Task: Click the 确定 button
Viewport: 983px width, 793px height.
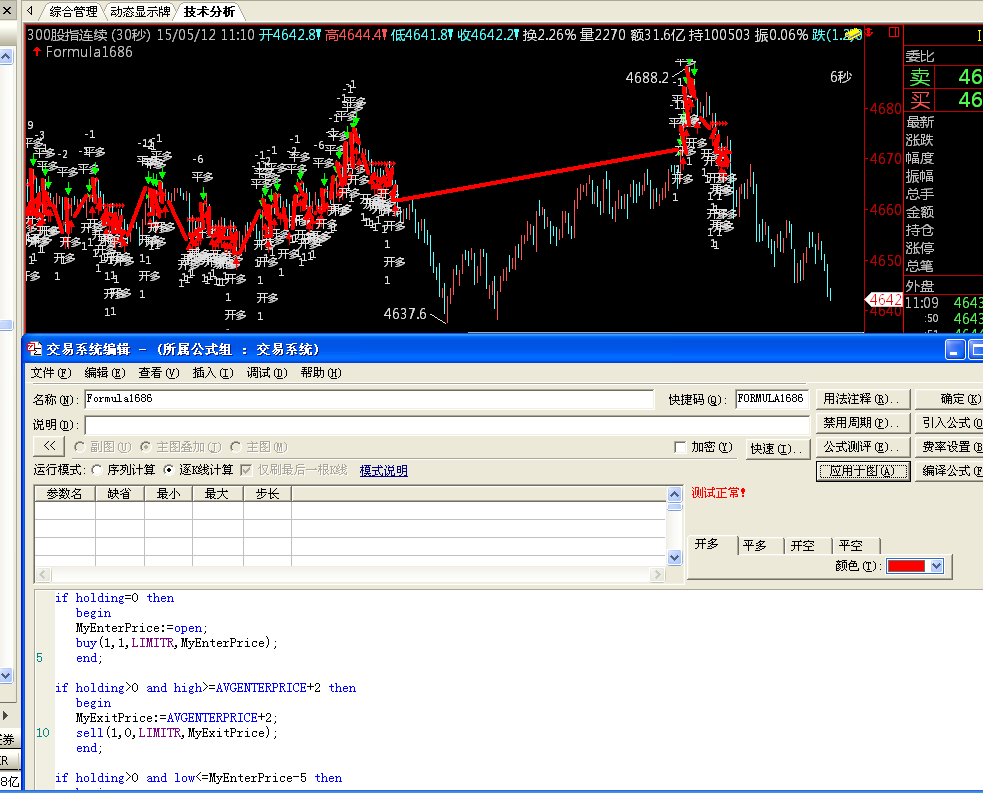Action: pos(949,399)
